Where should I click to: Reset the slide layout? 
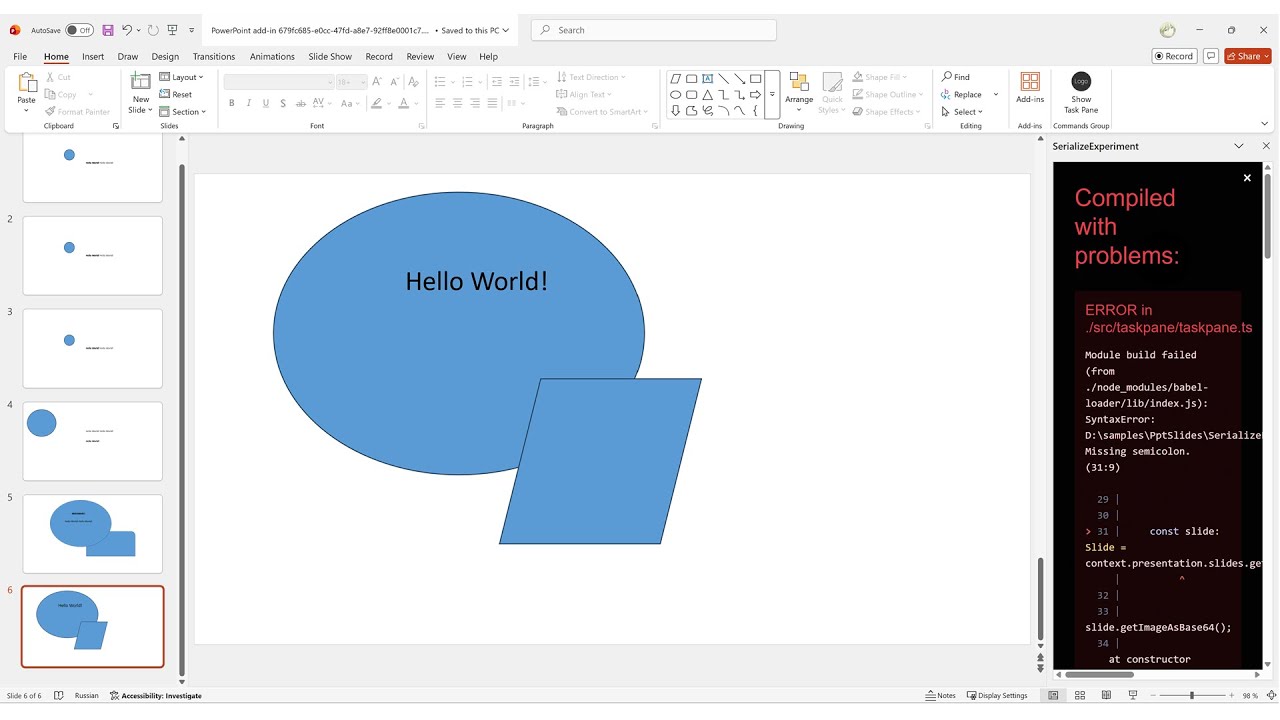pyautogui.click(x=176, y=94)
